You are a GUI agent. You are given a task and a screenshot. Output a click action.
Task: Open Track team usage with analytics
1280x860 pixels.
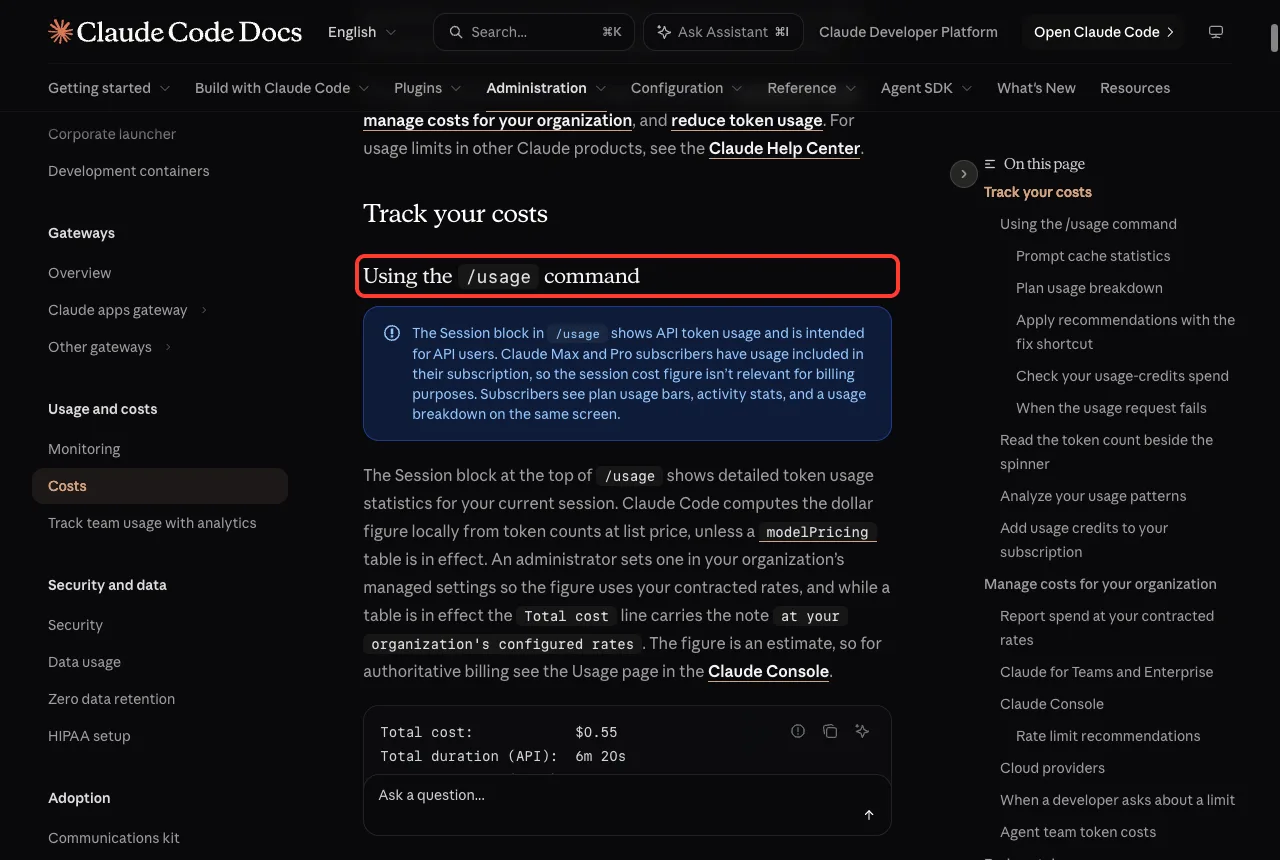click(x=152, y=523)
